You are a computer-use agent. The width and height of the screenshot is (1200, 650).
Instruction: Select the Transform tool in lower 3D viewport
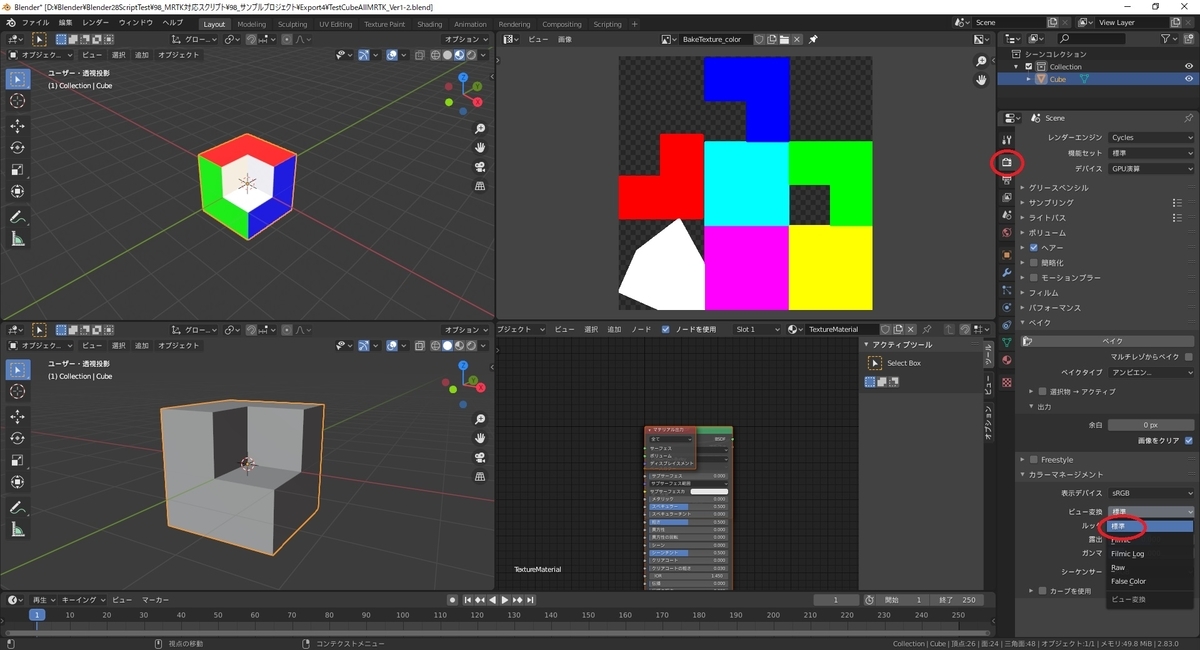pyautogui.click(x=17, y=482)
